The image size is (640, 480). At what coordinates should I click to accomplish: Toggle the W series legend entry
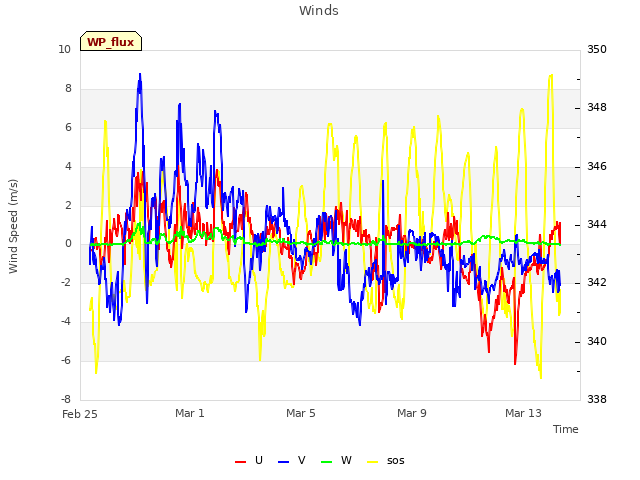click(x=336, y=461)
